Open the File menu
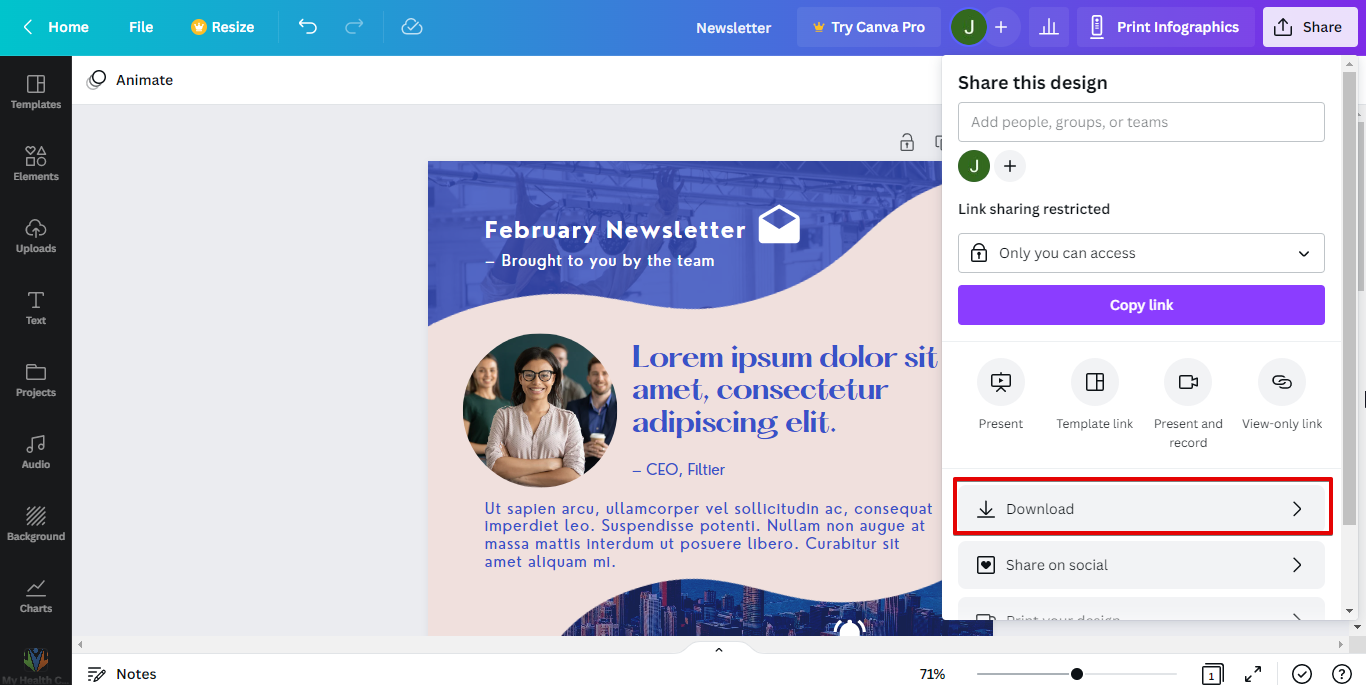Viewport: 1366px width, 685px height. [140, 27]
